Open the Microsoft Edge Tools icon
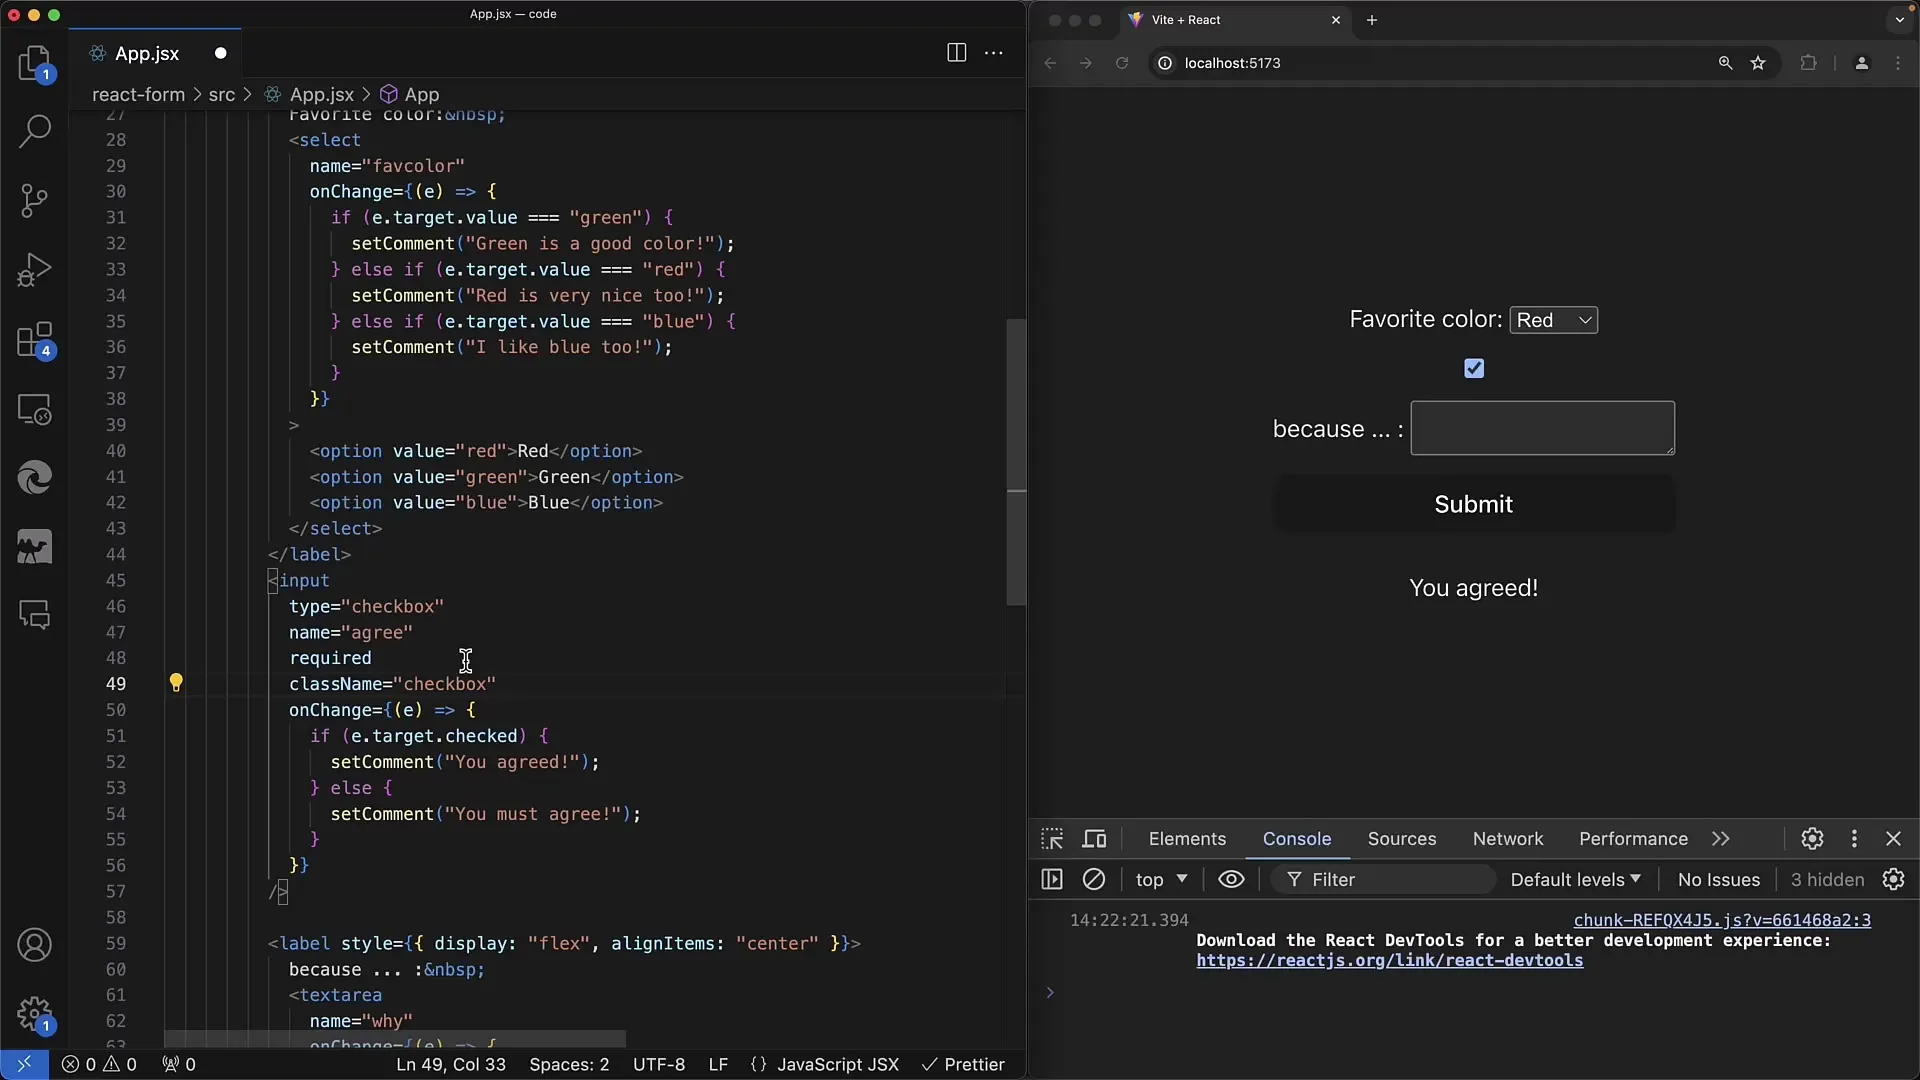1920x1080 pixels. coord(35,478)
